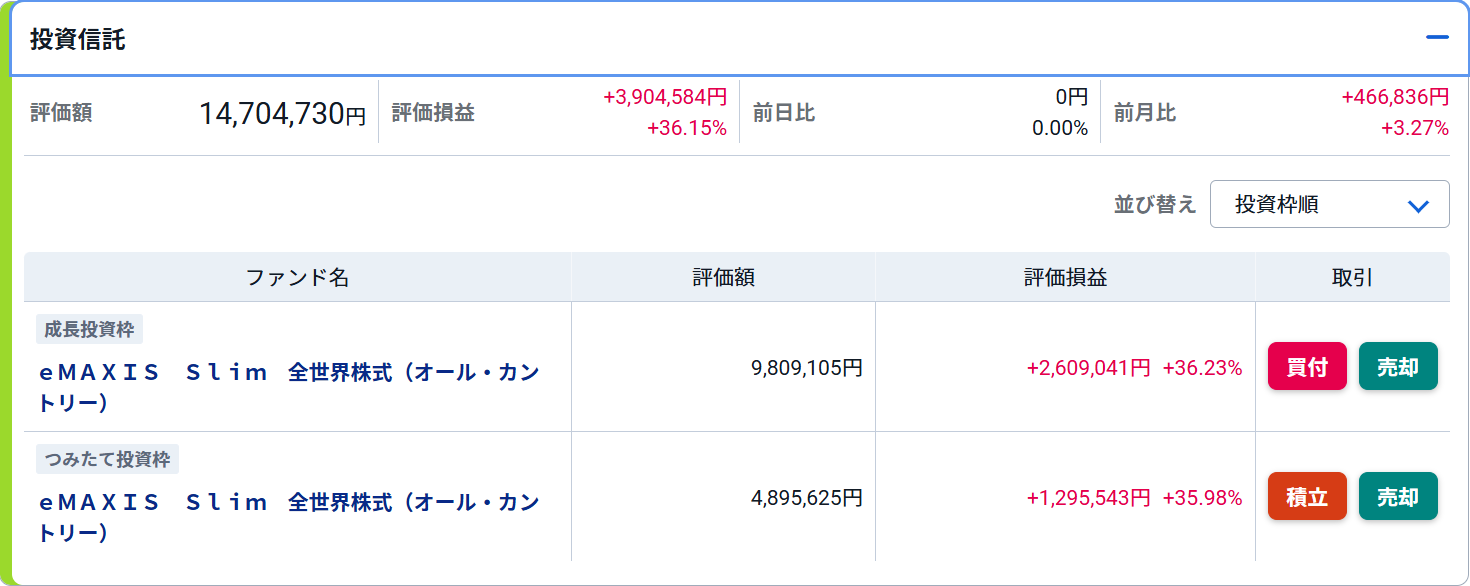Click the 取引 column header
1470x586 pixels.
tap(1353, 277)
